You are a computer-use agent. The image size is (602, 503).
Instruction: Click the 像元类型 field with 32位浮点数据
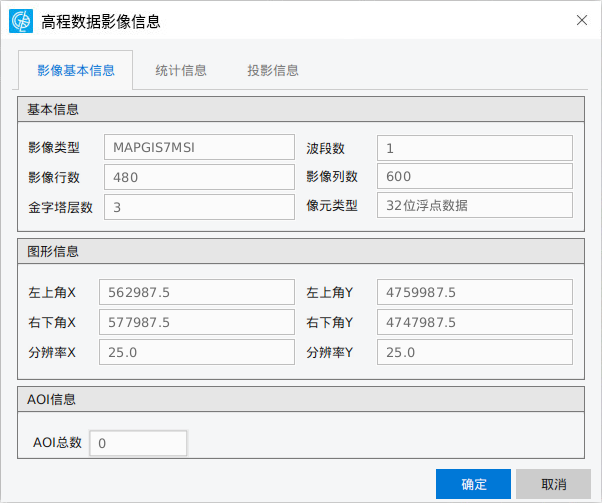474,206
